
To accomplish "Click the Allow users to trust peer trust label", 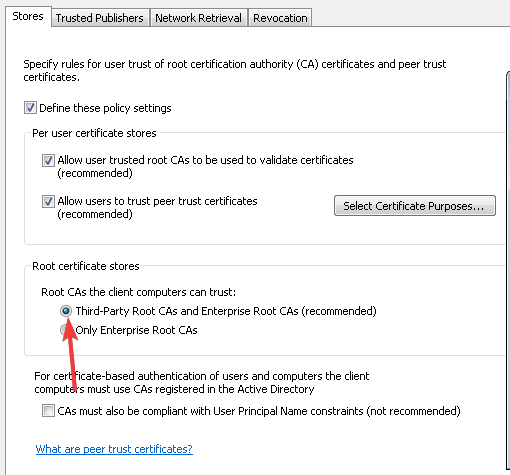I will (157, 207).
